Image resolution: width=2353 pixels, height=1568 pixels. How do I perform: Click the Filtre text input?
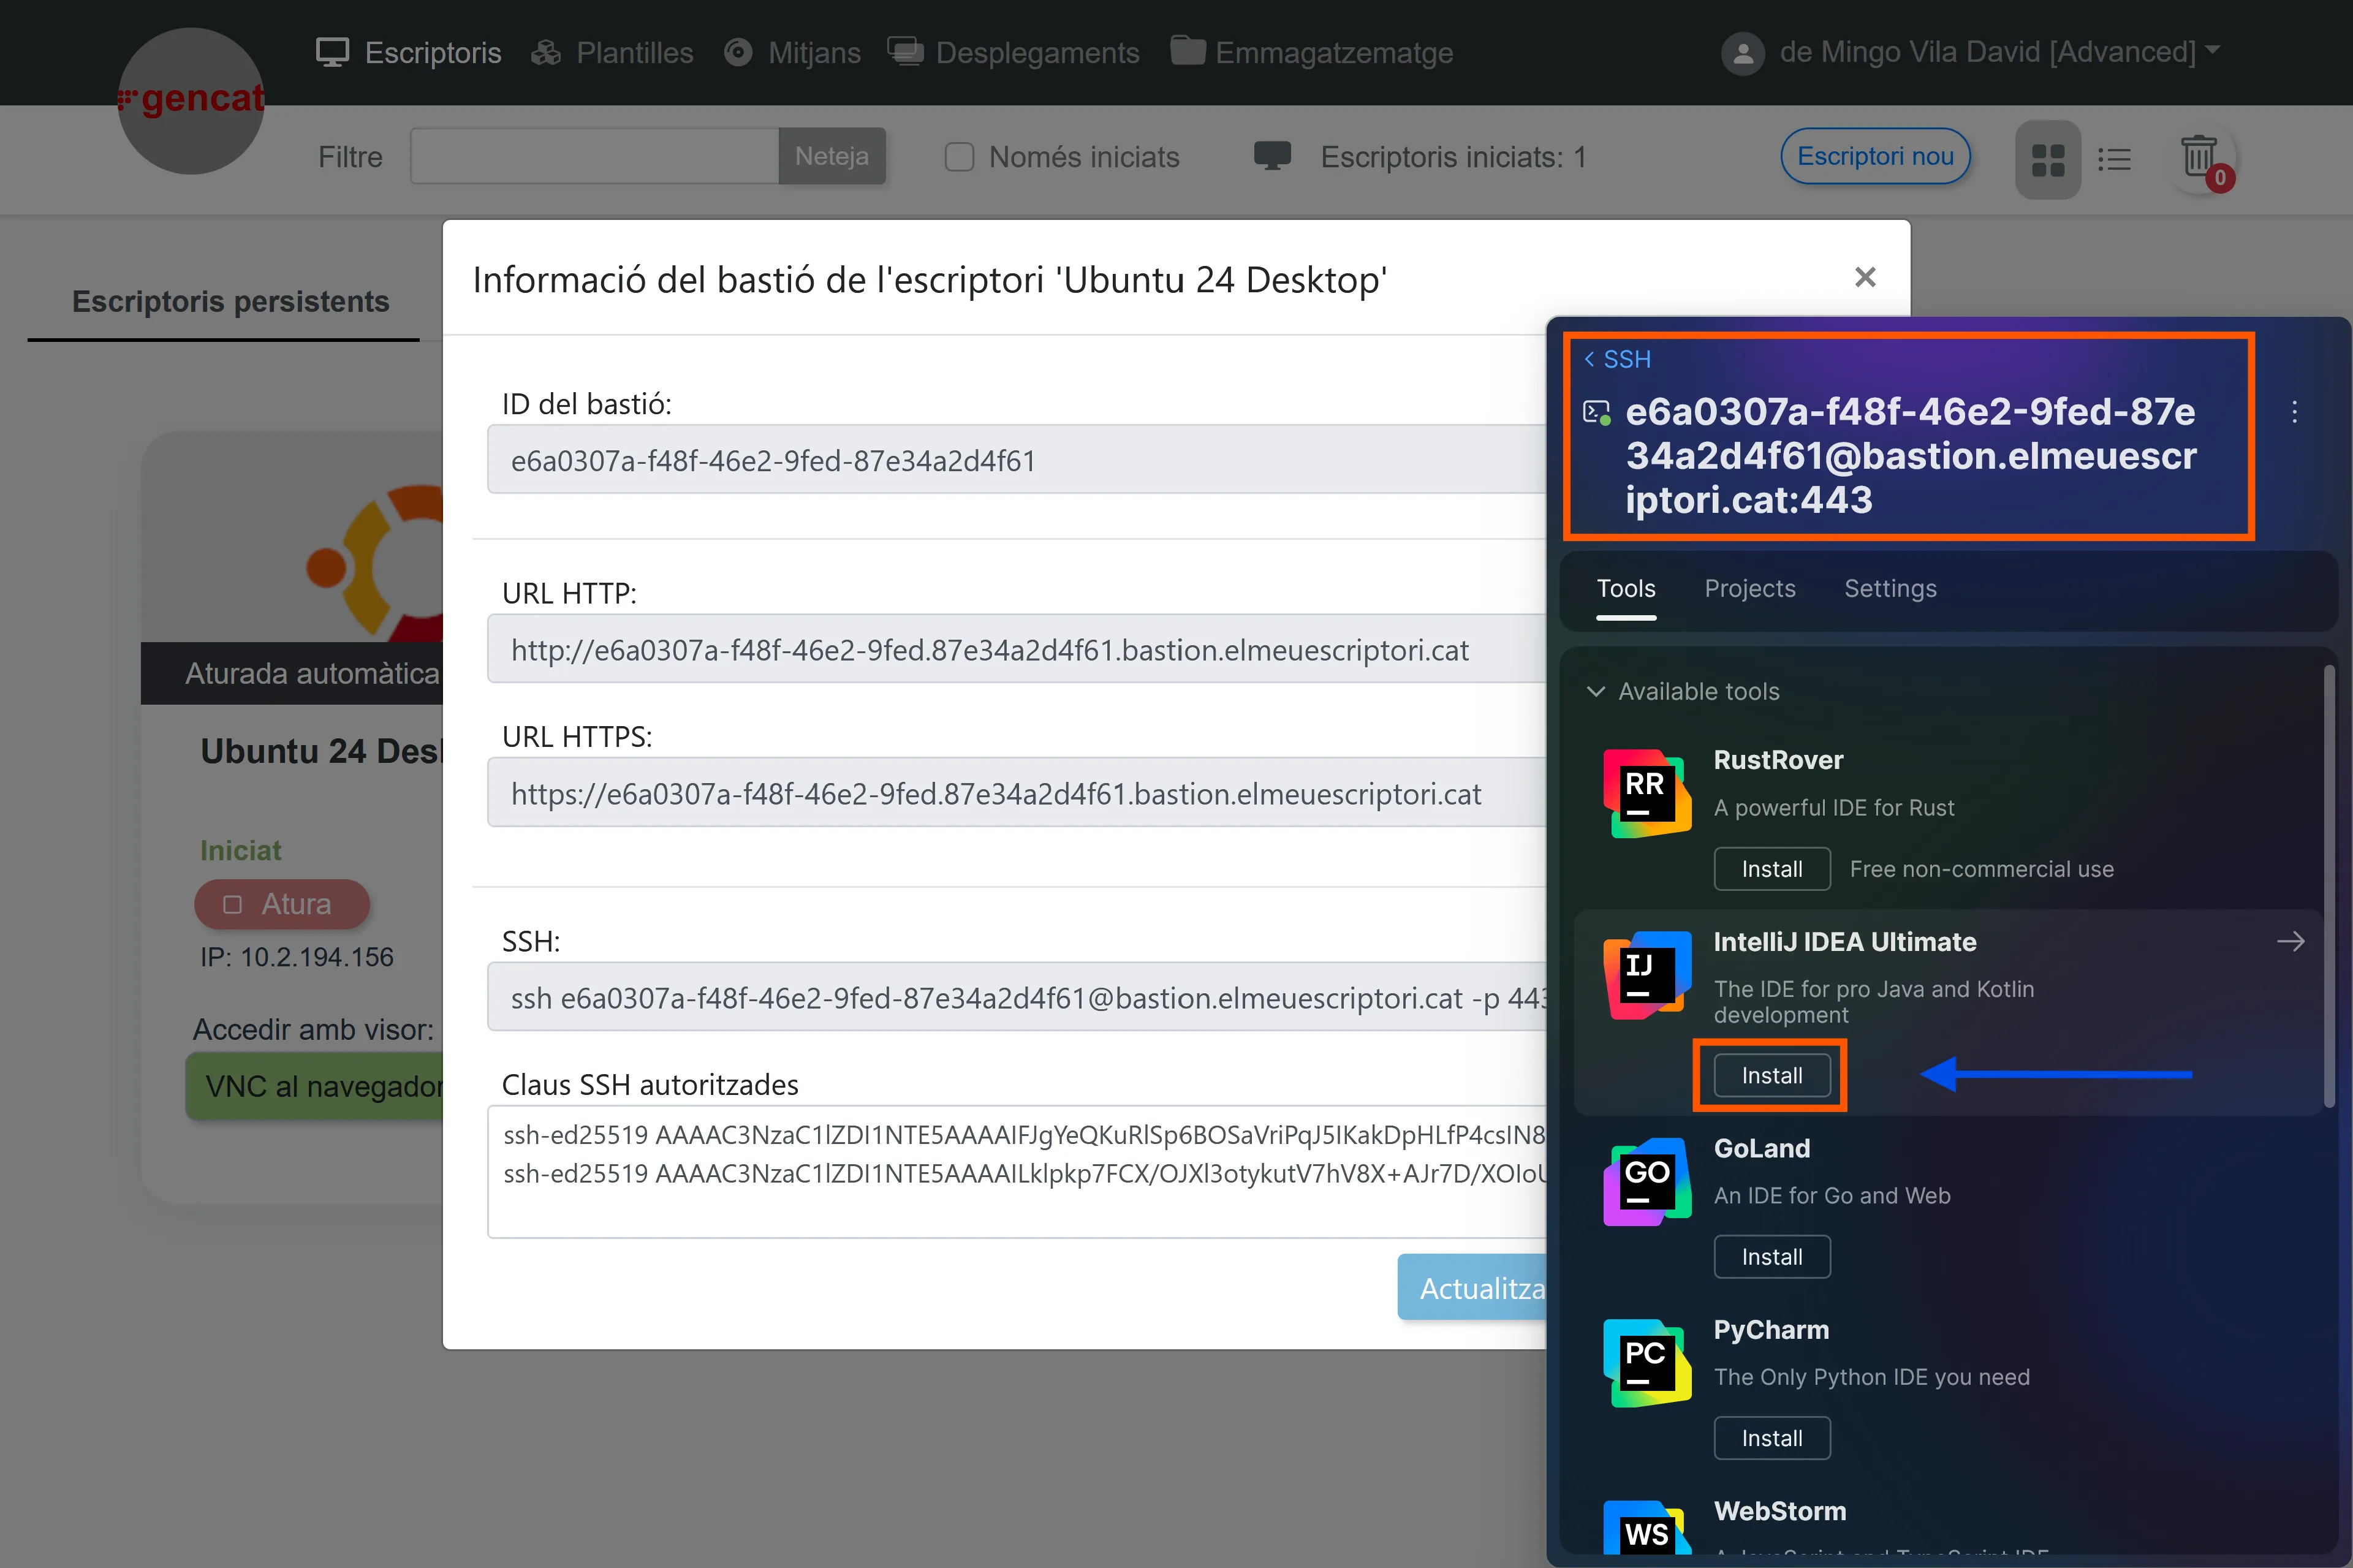point(594,156)
